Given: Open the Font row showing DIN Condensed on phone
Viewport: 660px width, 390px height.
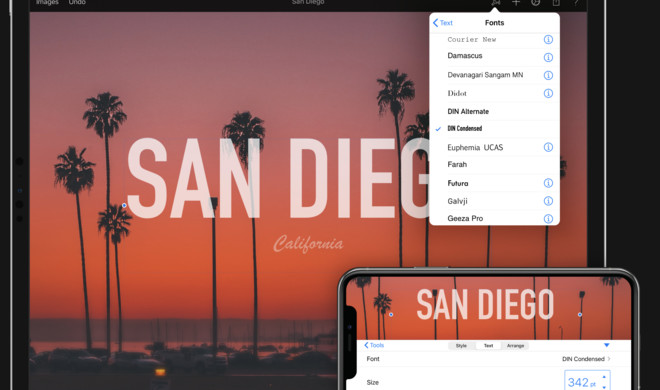Looking at the screenshot, I should pyautogui.click(x=488, y=359).
